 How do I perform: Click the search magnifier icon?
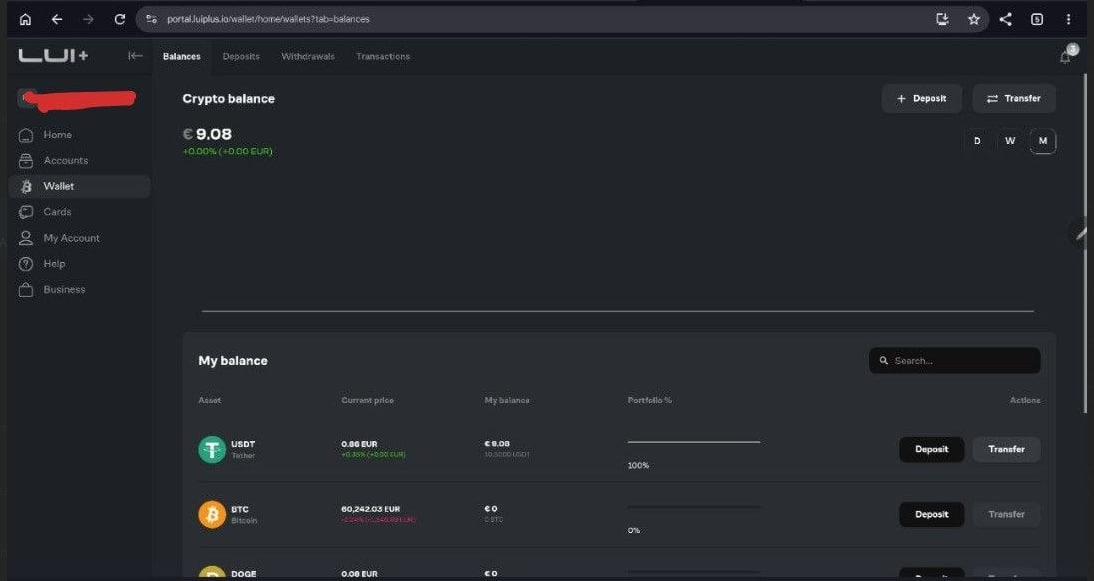tap(883, 361)
